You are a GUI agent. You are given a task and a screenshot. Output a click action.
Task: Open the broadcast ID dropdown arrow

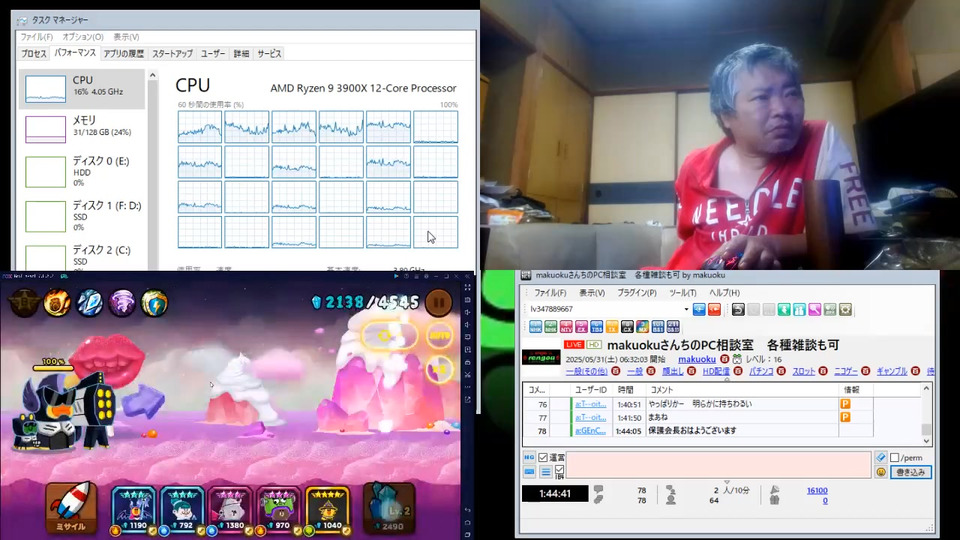686,309
